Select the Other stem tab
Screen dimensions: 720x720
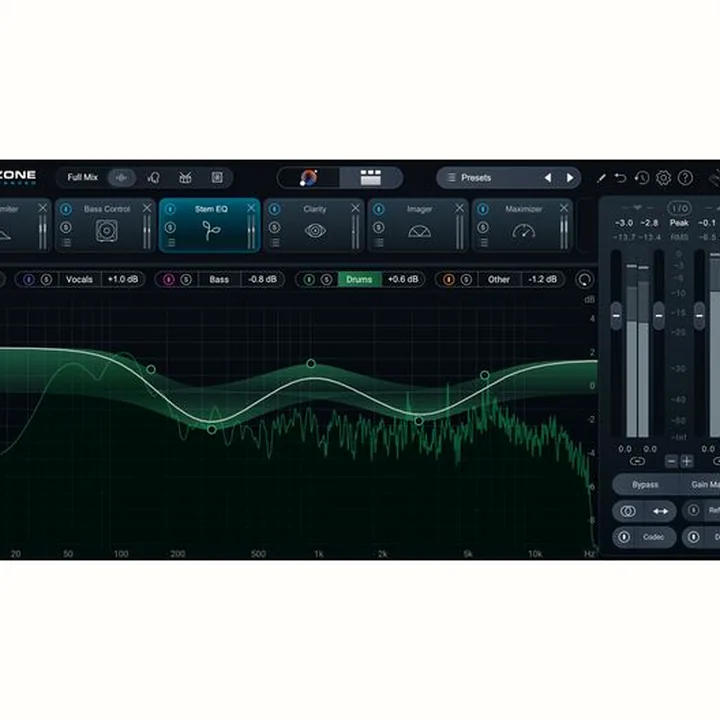(499, 279)
